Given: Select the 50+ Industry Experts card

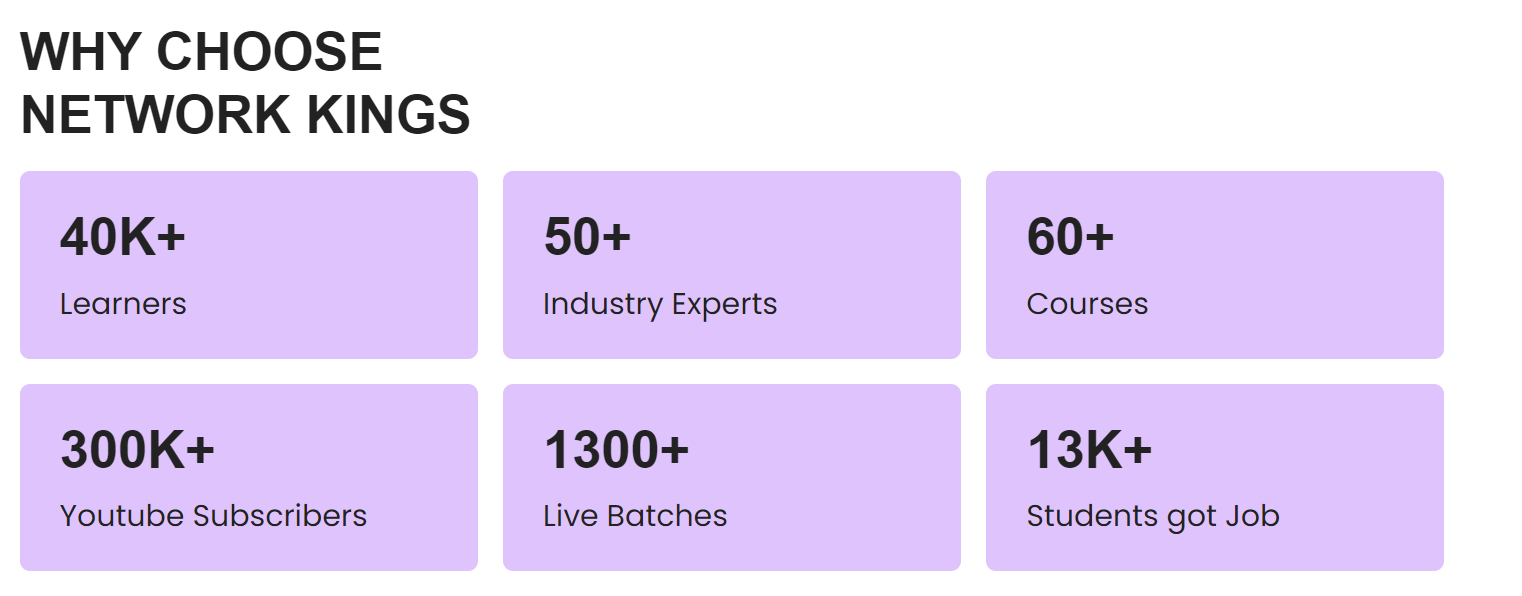Looking at the screenshot, I should point(732,265).
